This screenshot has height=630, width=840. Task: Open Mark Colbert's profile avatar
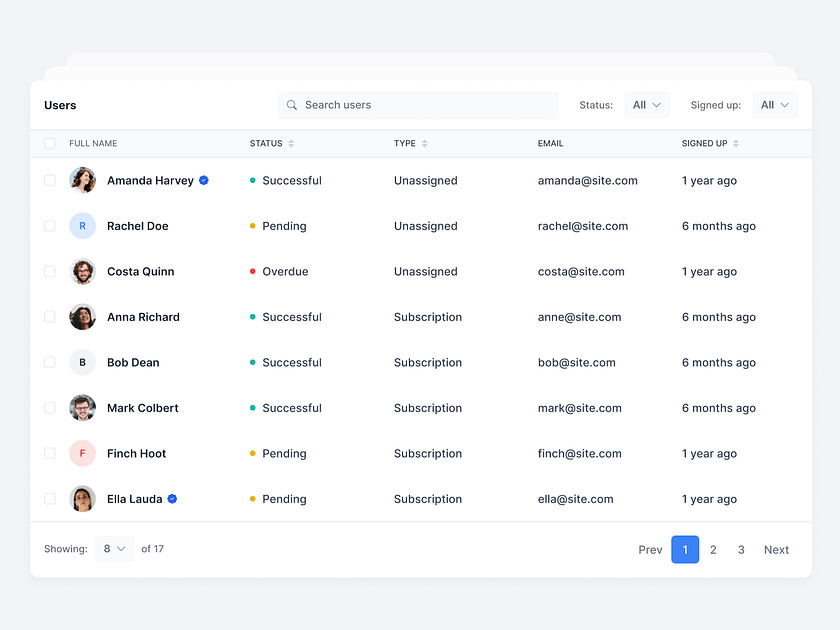tap(82, 408)
